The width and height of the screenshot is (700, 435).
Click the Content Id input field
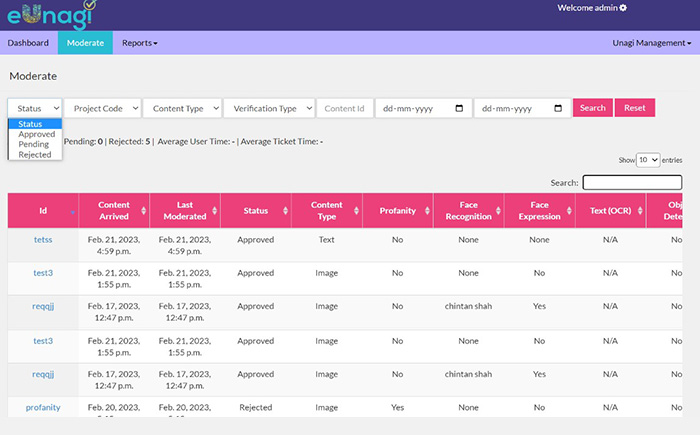tap(345, 108)
